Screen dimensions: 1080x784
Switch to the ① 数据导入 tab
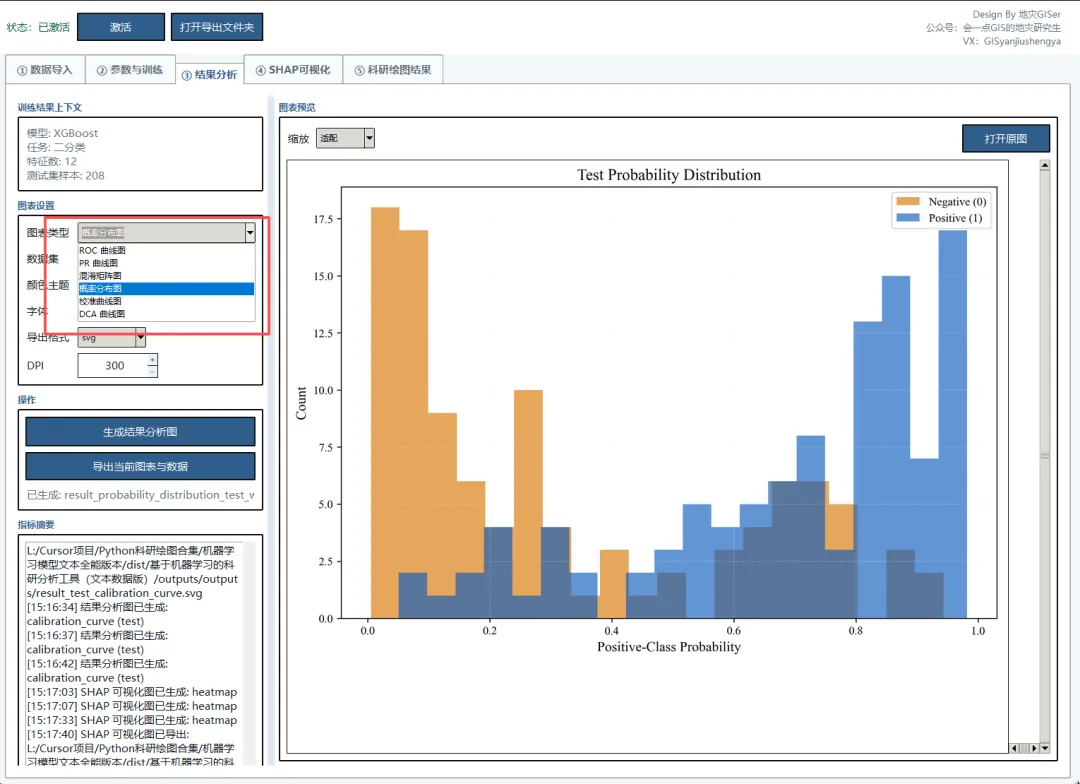point(45,70)
